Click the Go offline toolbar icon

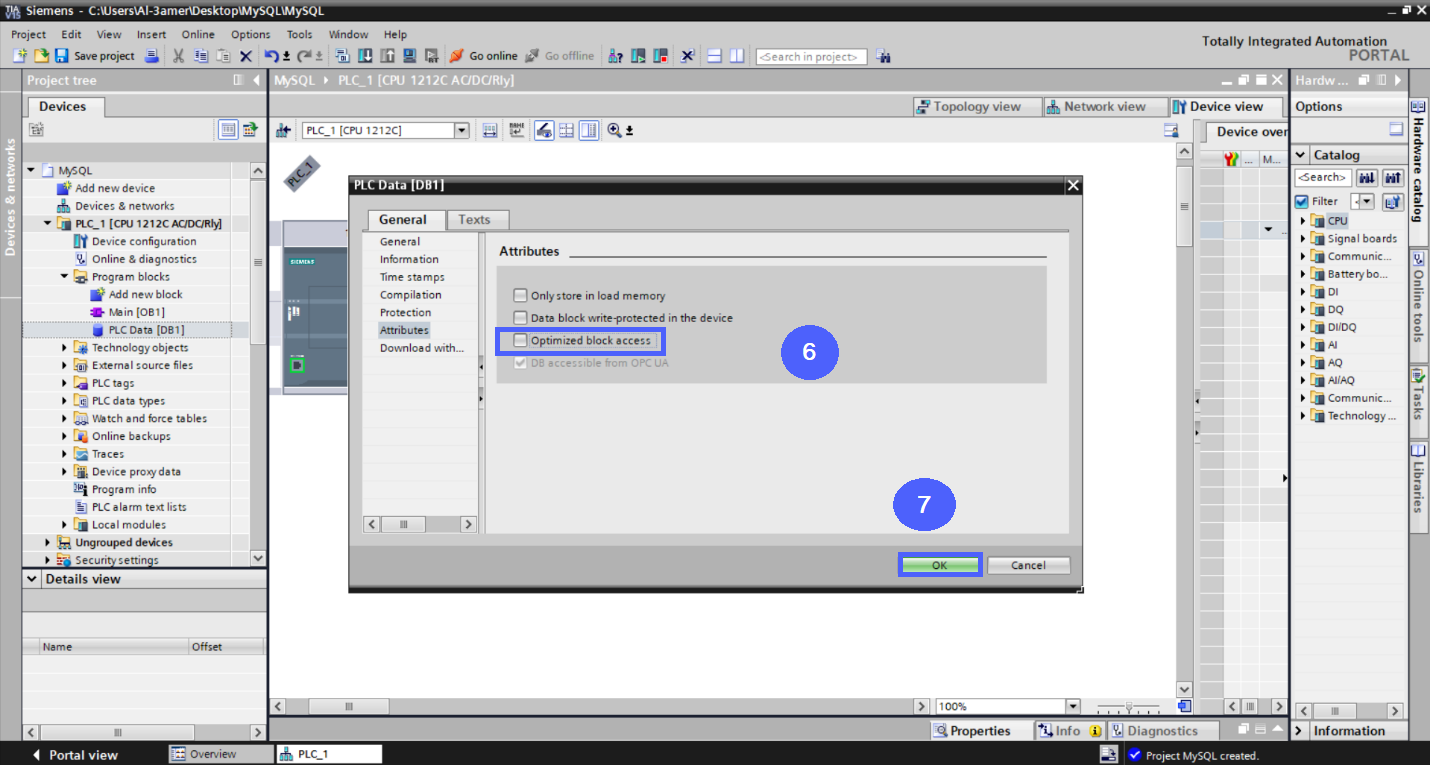pyautogui.click(x=560, y=55)
